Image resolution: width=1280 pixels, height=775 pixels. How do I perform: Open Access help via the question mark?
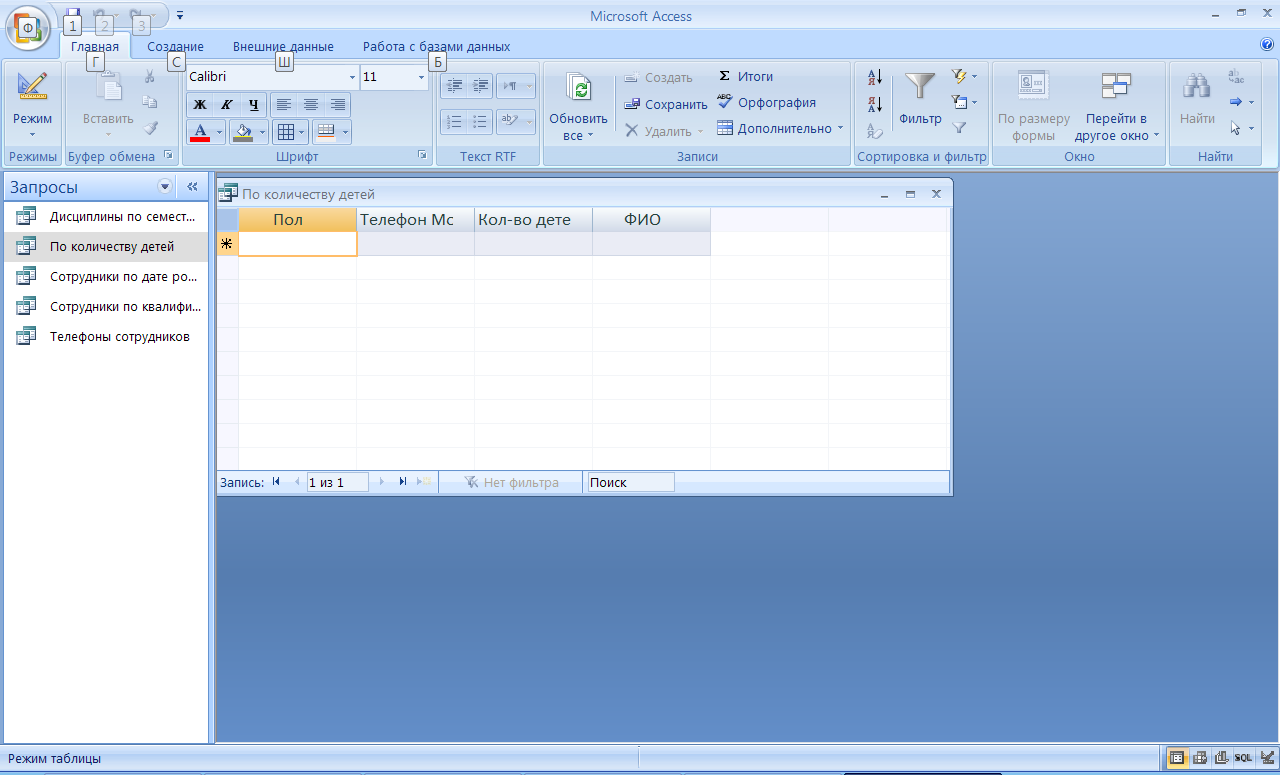pyautogui.click(x=1268, y=45)
